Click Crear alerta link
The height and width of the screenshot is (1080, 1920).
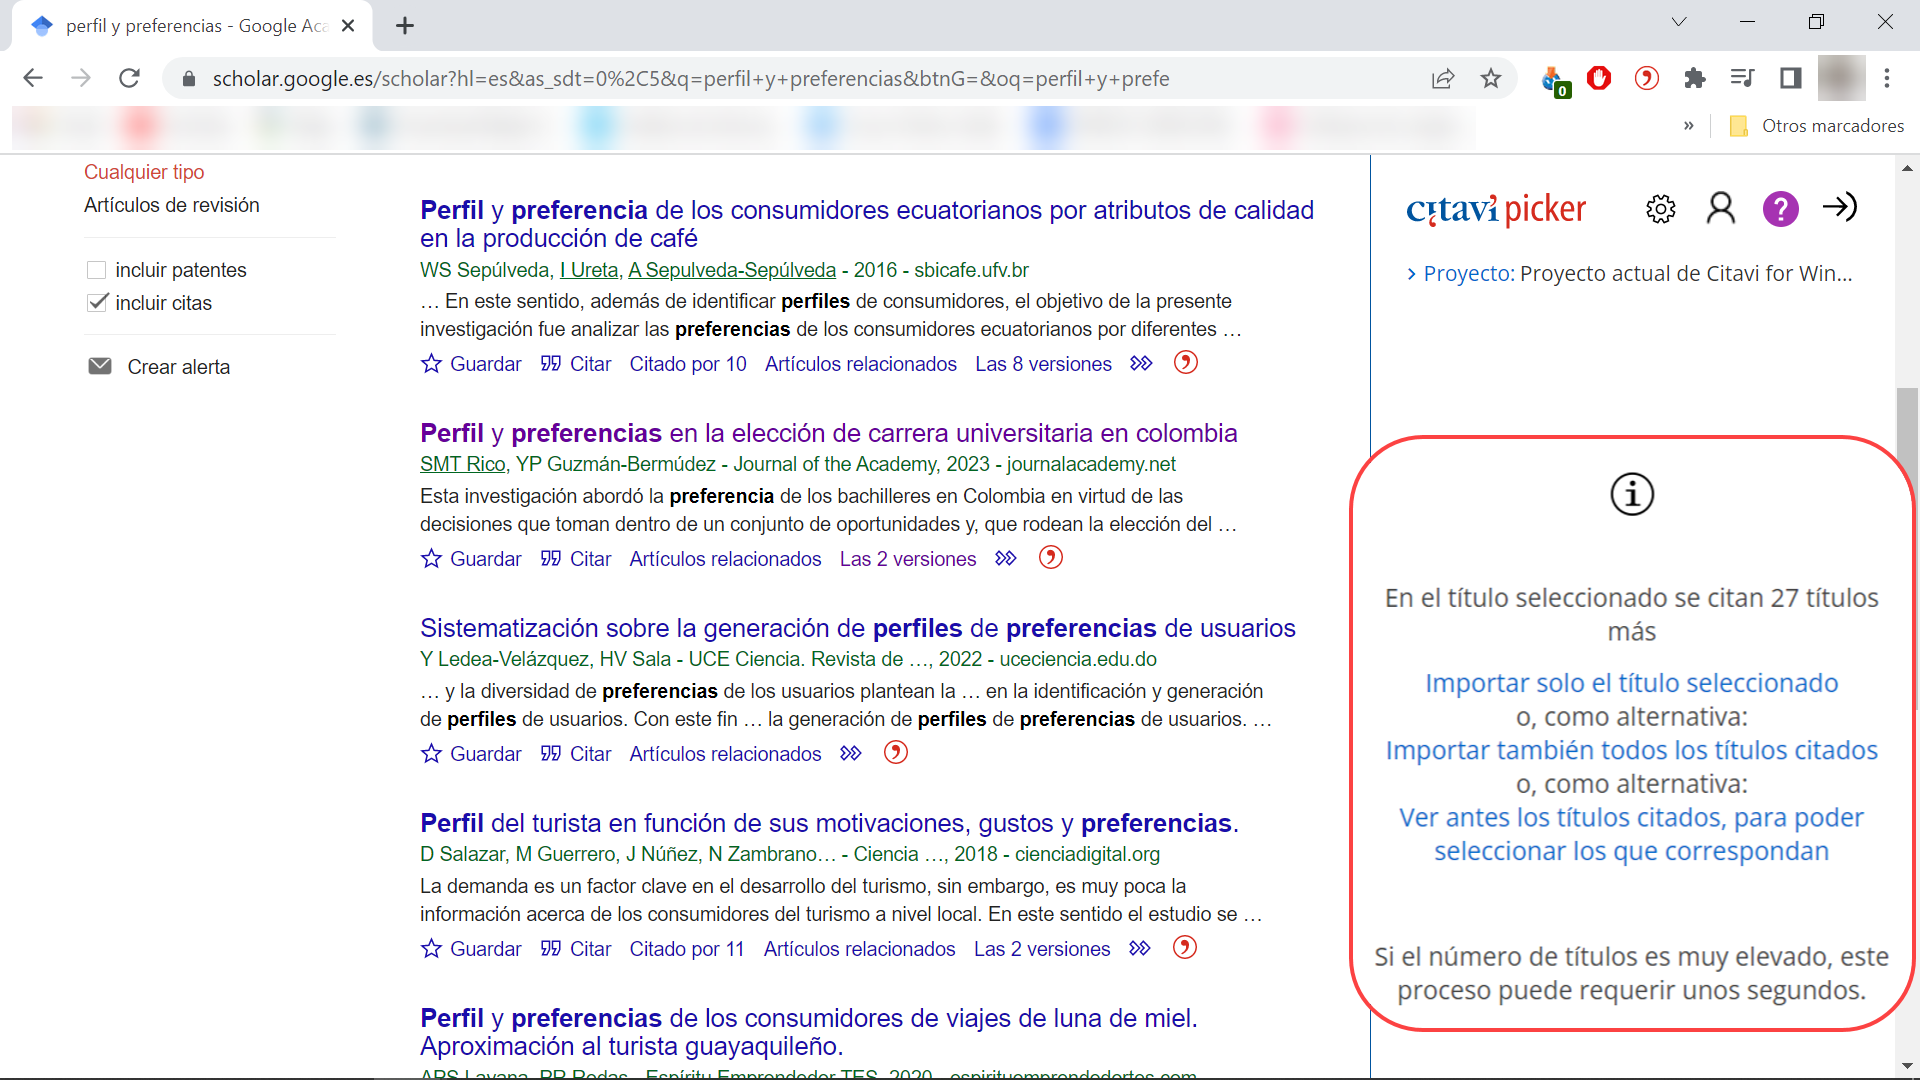(179, 367)
